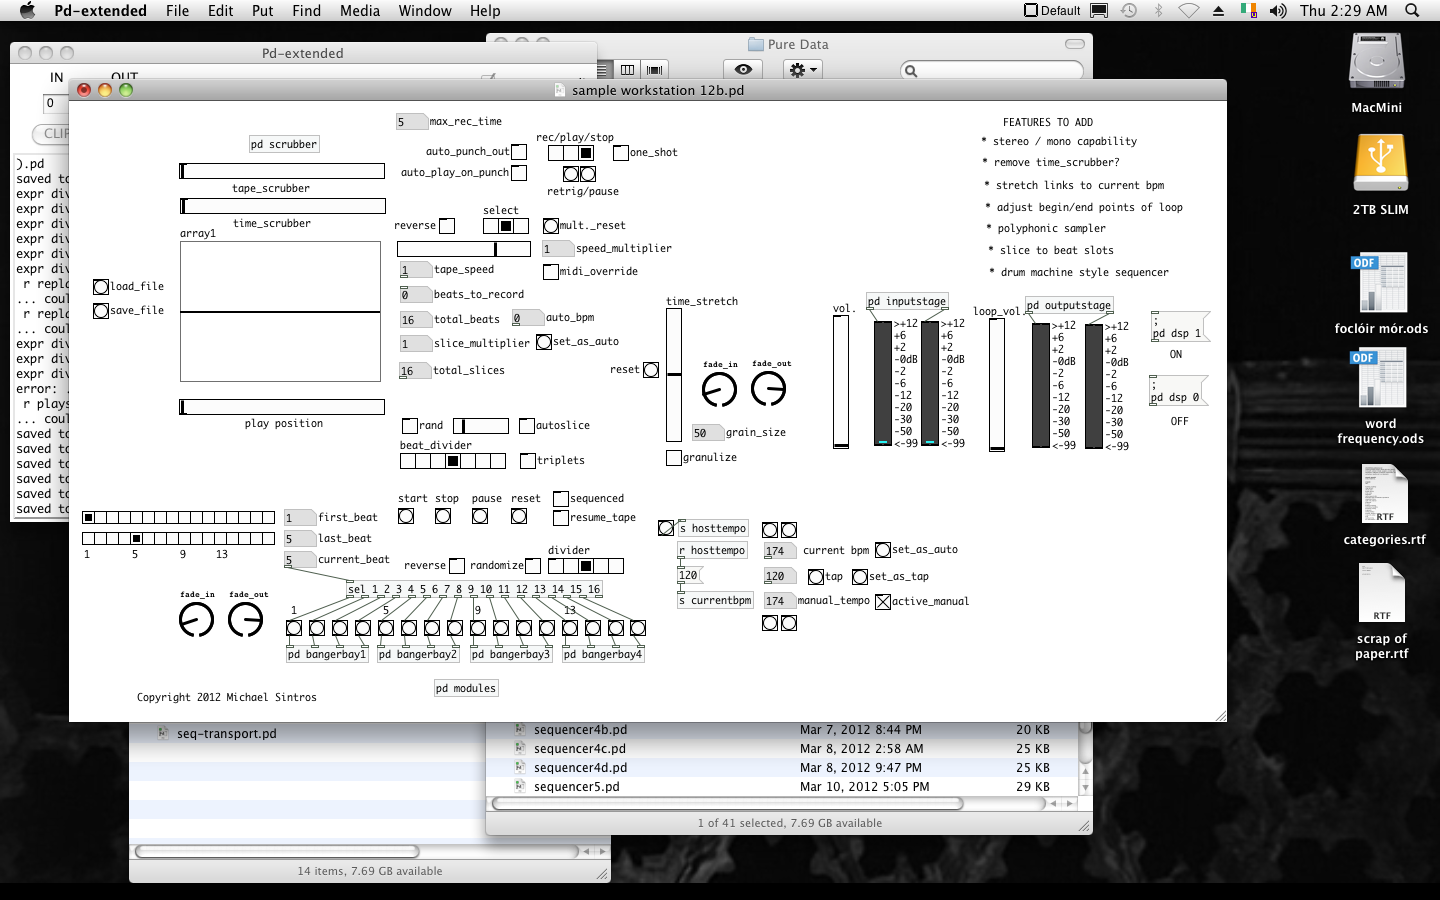Click the time_stretch reset bang
1440x900 pixels.
[x=651, y=370]
